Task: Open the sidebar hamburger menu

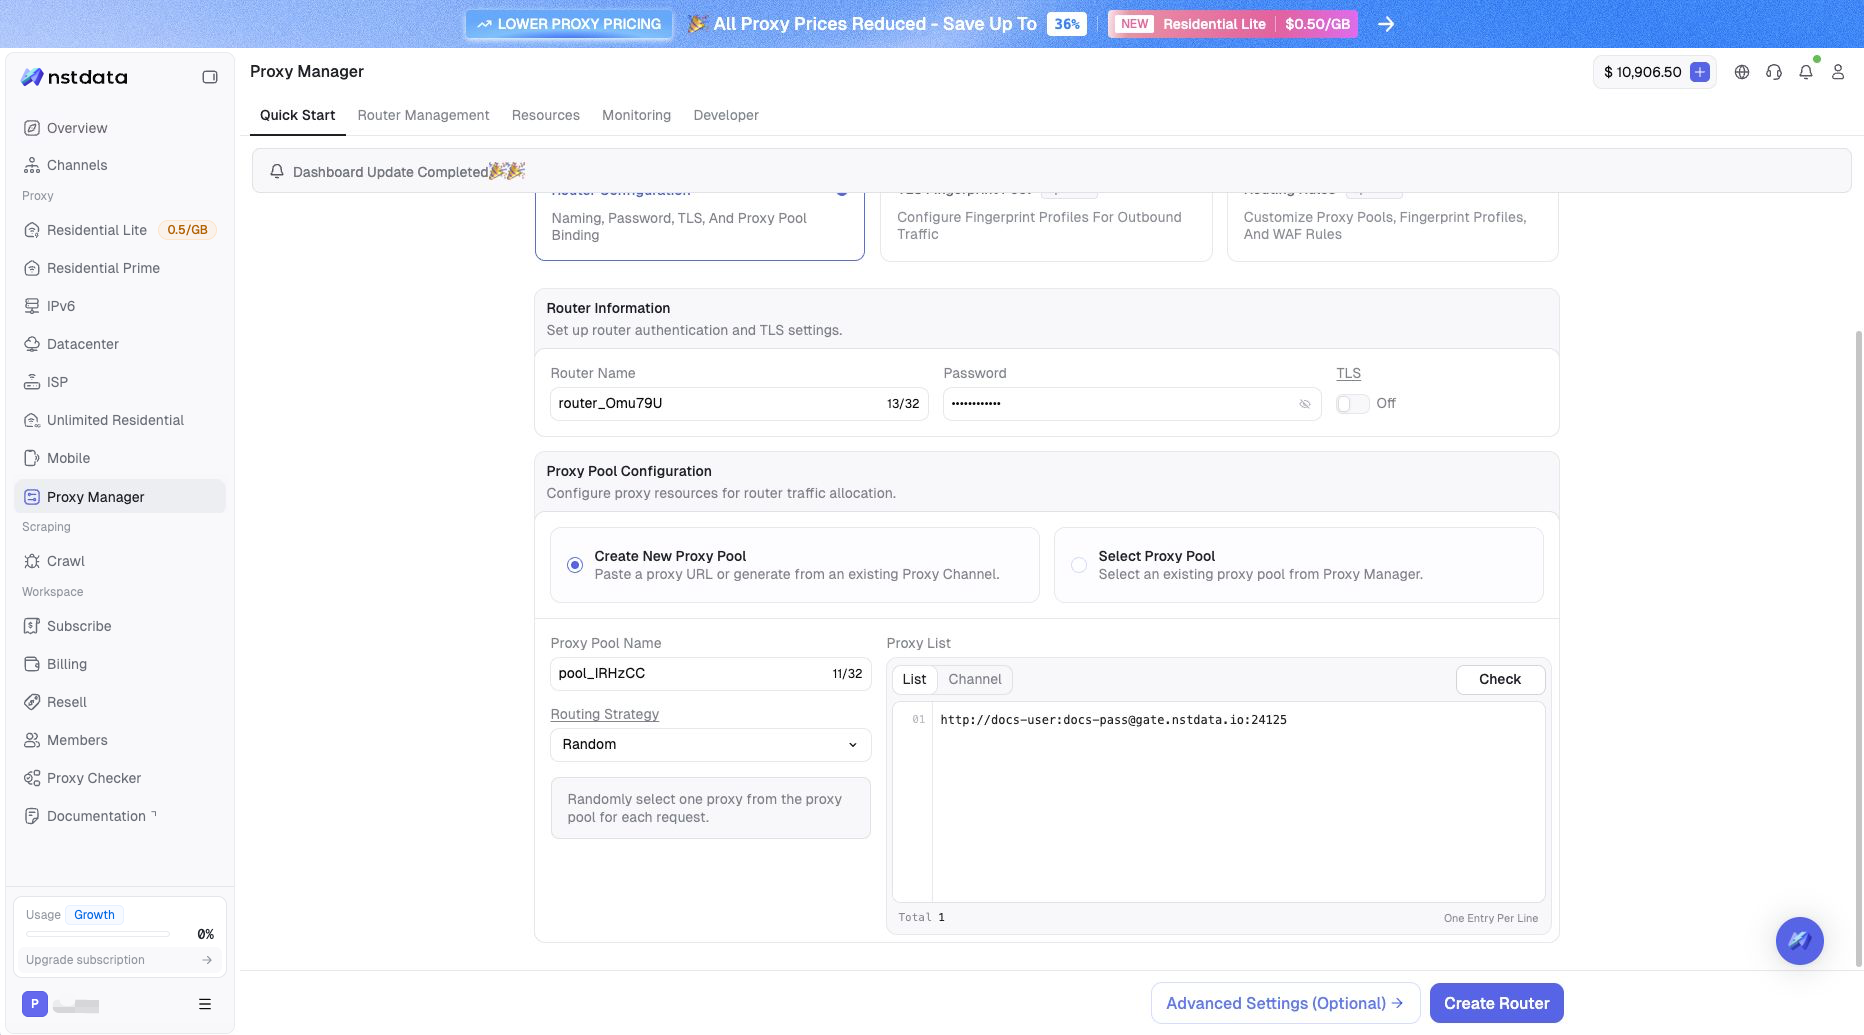Action: point(205,1004)
